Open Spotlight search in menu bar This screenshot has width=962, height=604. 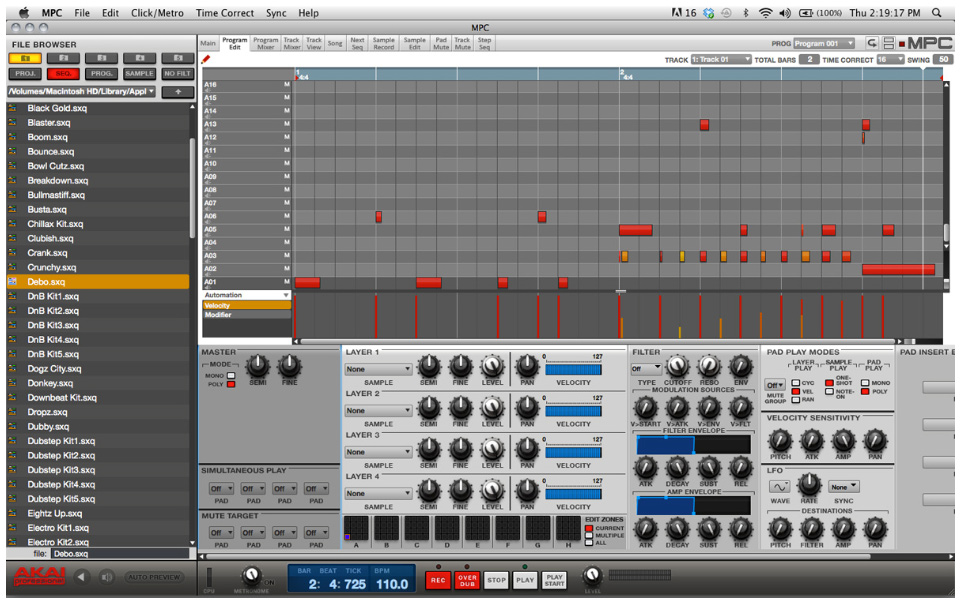pyautogui.click(x=936, y=12)
